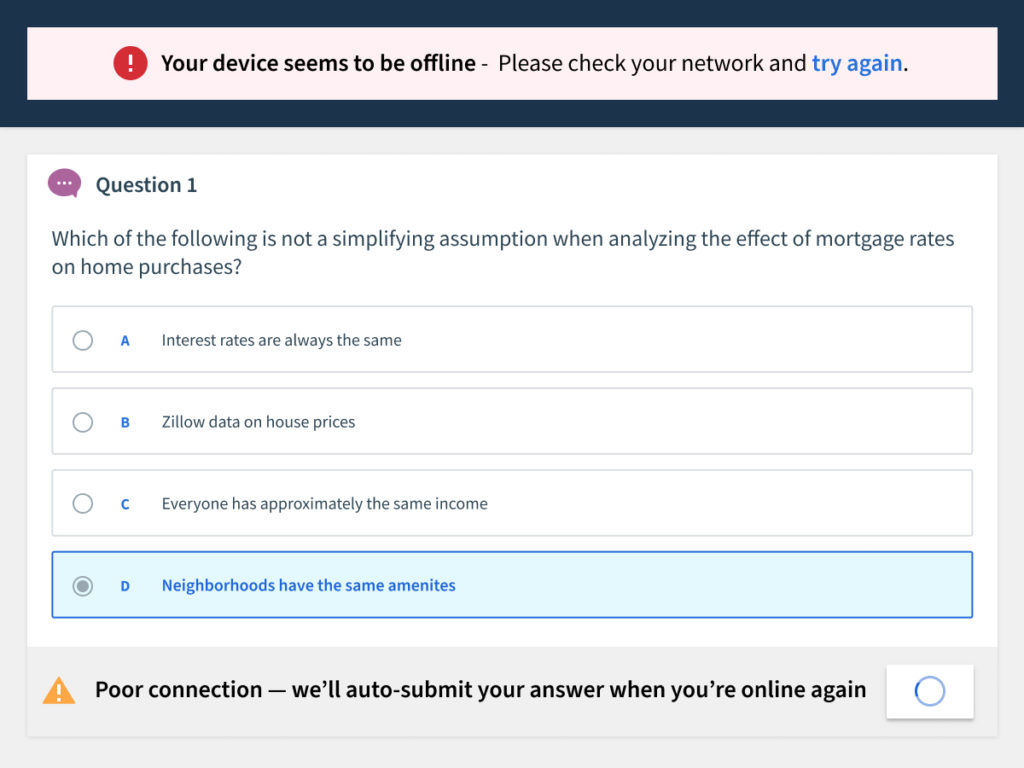1024x768 pixels.
Task: Choose radio button for same income option
Action: tap(82, 504)
